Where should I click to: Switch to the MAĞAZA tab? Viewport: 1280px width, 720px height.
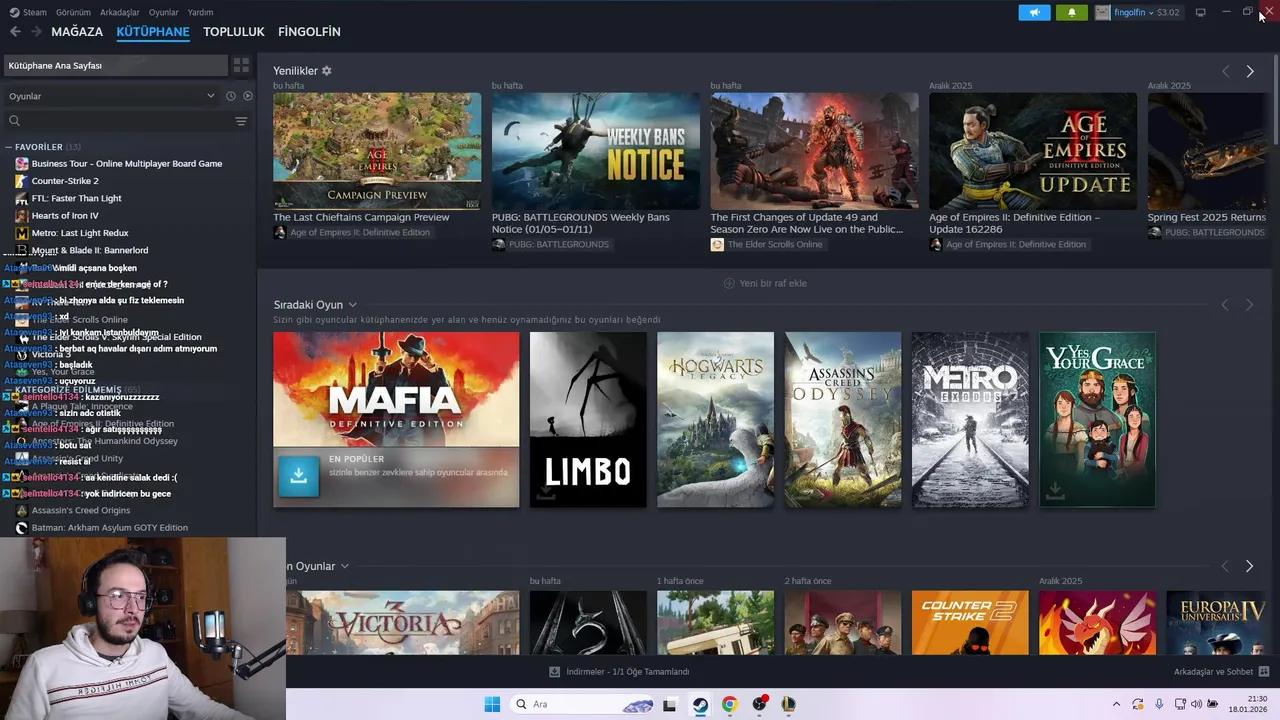(x=77, y=32)
